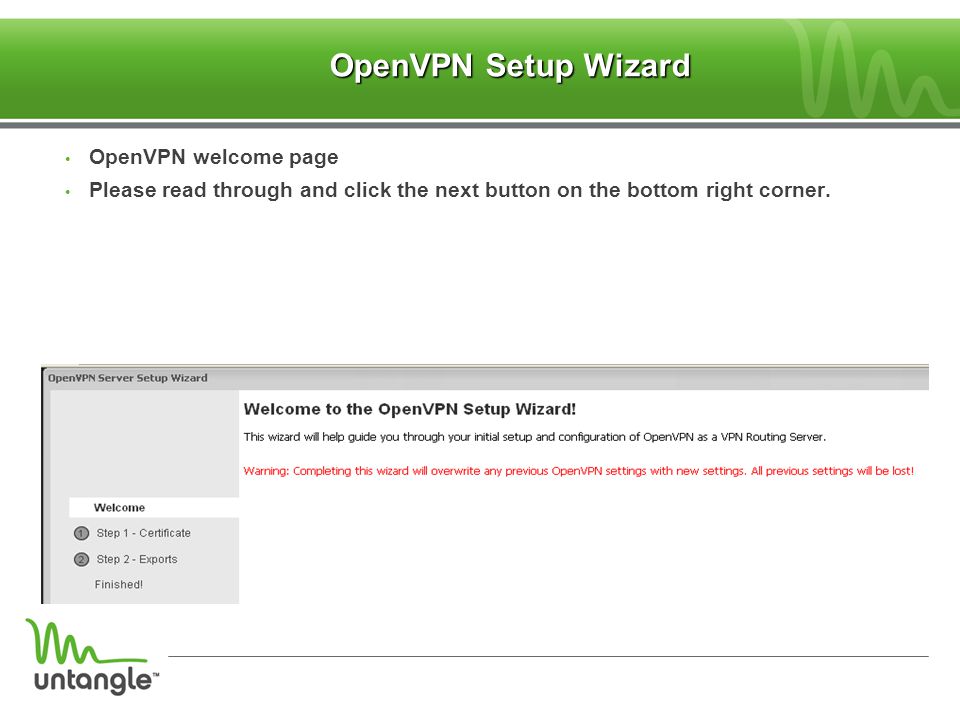Open the "Step 2 - Exports" step label

point(137,560)
